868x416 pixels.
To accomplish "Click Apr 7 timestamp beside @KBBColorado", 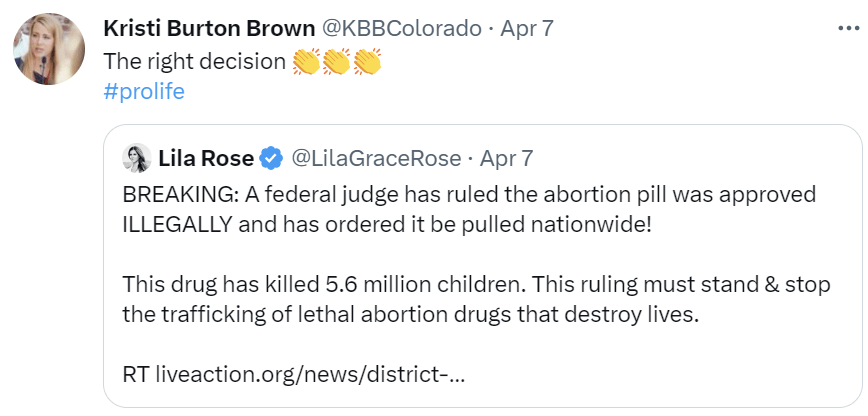I will pyautogui.click(x=527, y=28).
